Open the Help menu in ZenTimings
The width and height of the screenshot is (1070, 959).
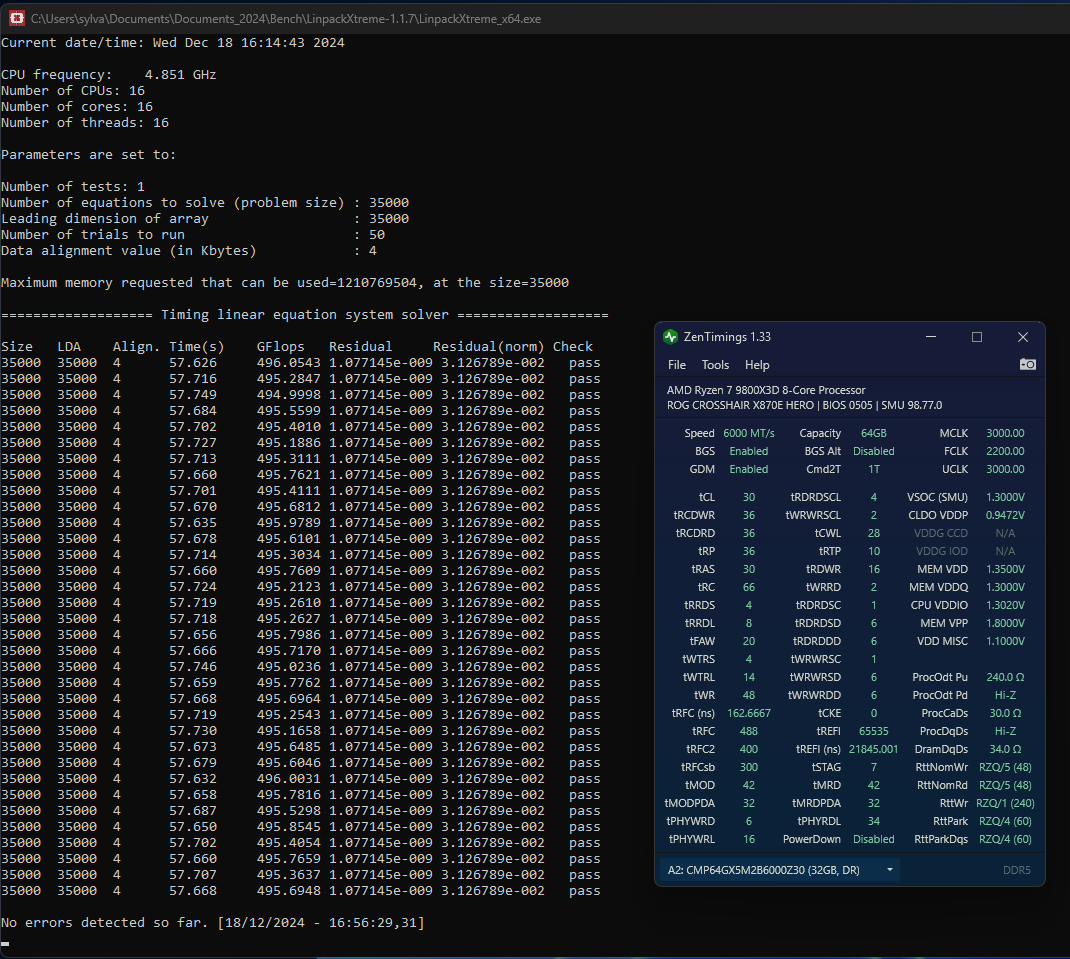click(x=757, y=365)
